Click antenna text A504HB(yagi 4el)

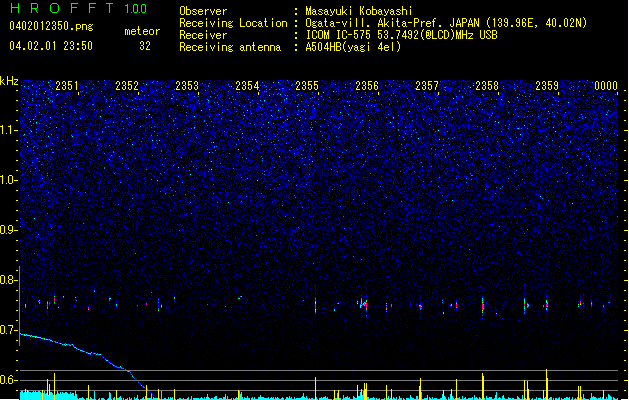pyautogui.click(x=353, y=47)
